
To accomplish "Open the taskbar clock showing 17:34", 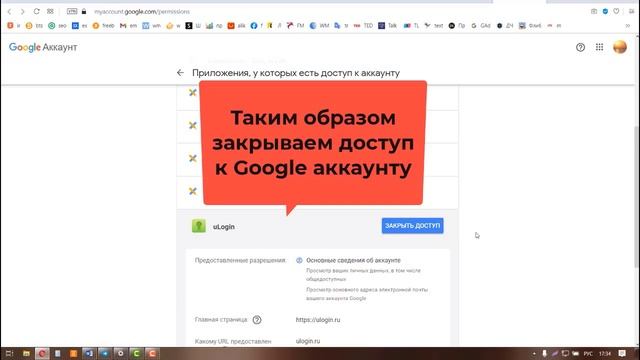I will 605,353.
